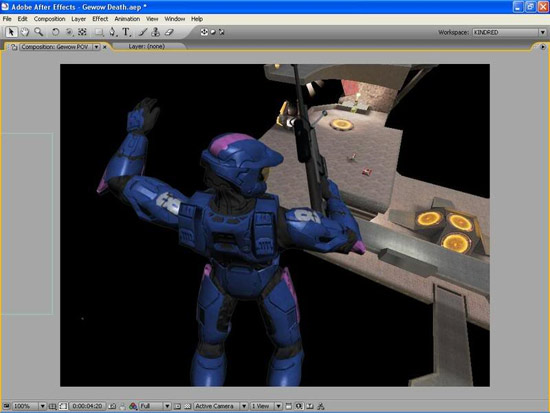Screen dimensions: 550x413
Task: Toggle the Region of Interest button
Action: tap(177, 406)
